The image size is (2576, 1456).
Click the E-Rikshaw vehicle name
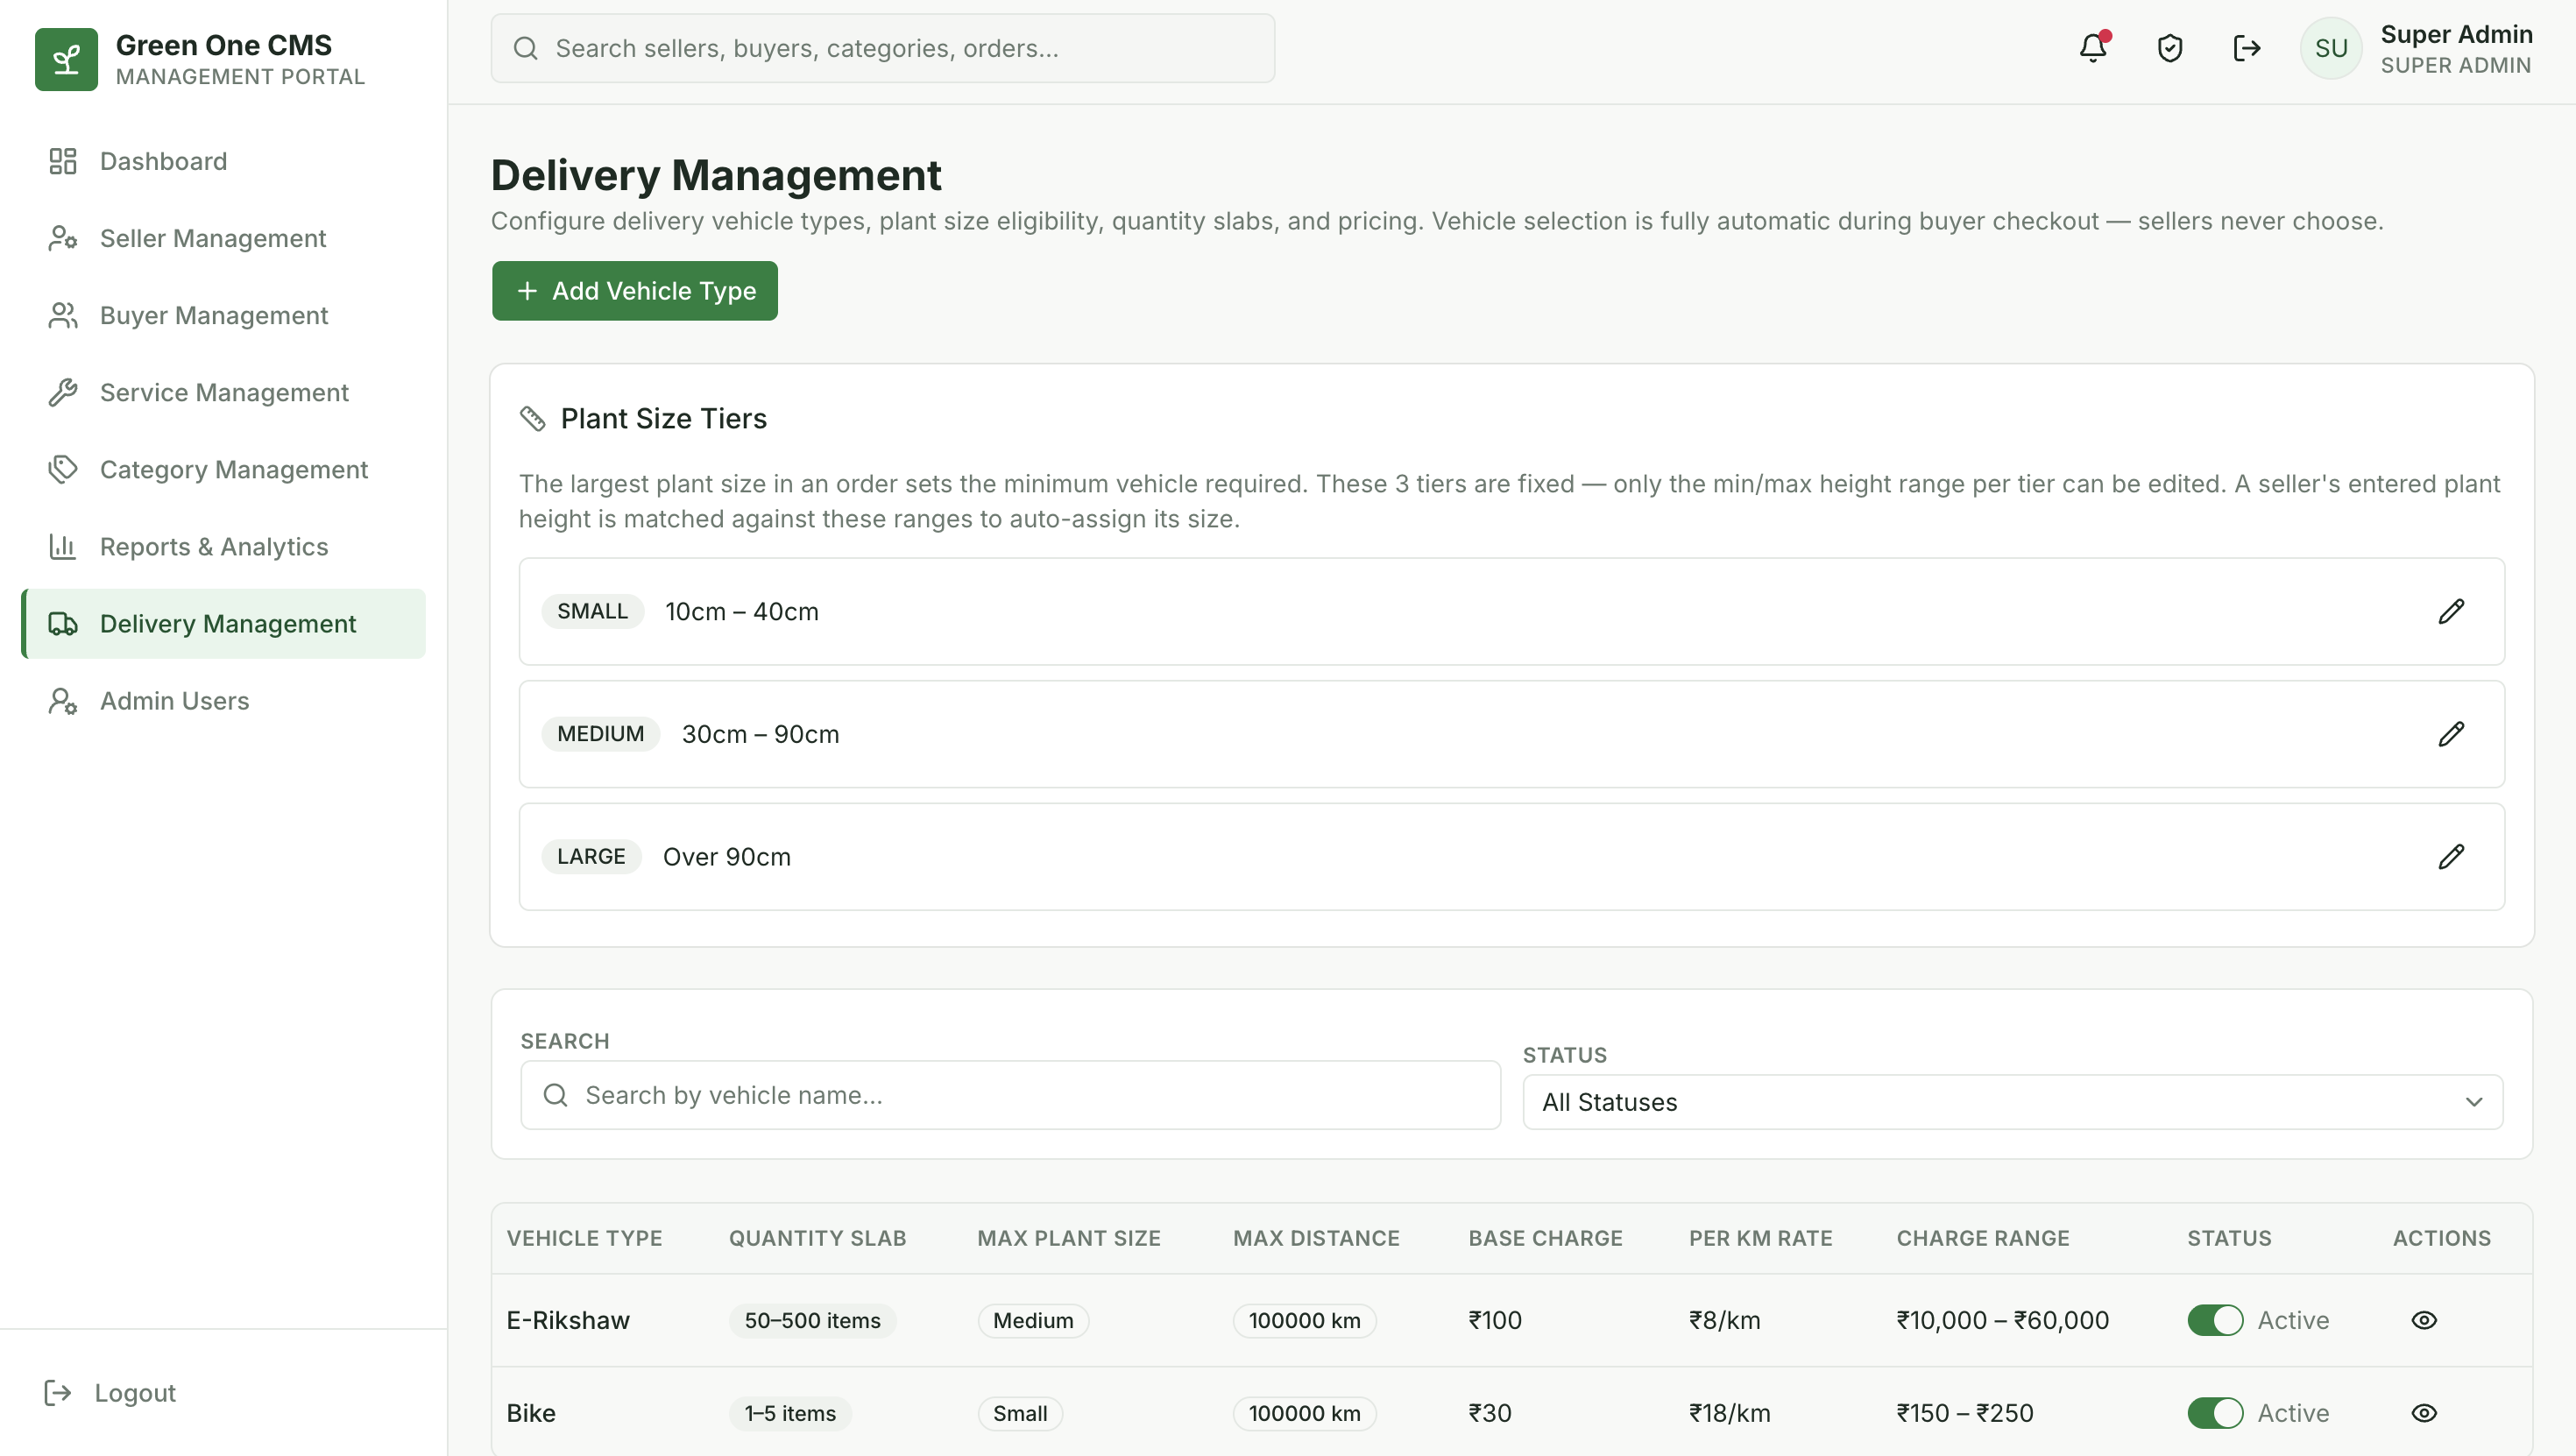[x=568, y=1320]
